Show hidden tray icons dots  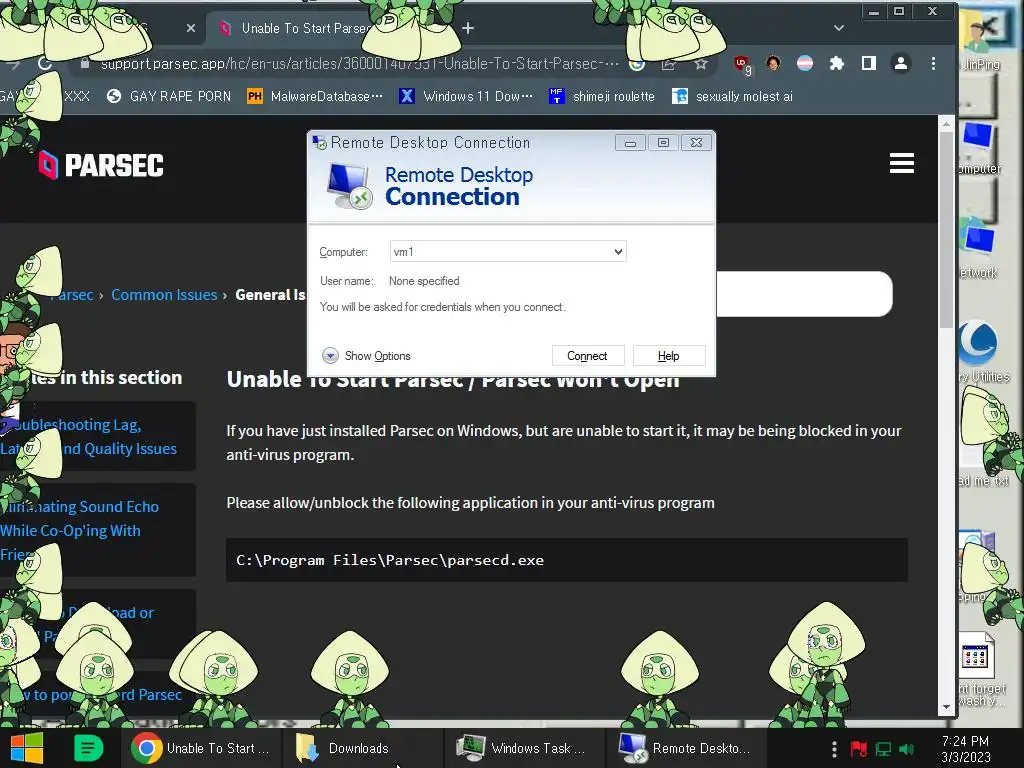(x=834, y=749)
